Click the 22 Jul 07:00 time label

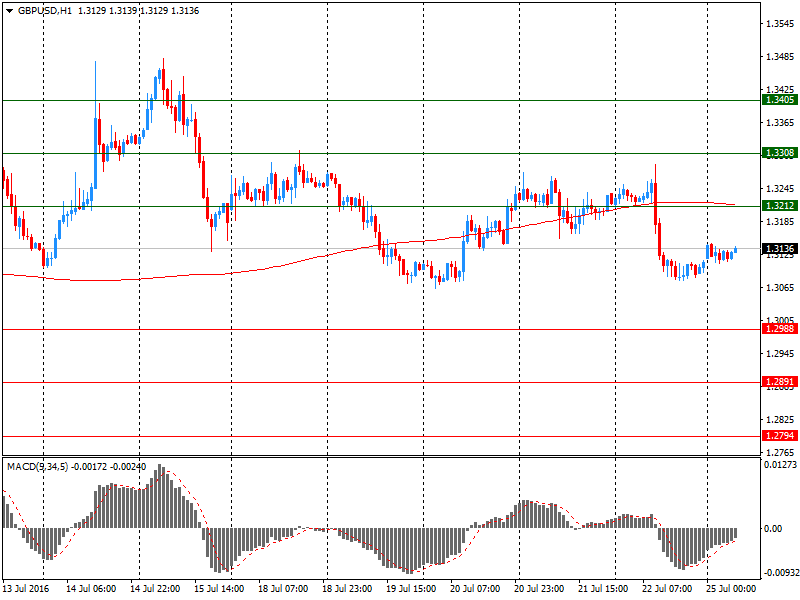[667, 588]
